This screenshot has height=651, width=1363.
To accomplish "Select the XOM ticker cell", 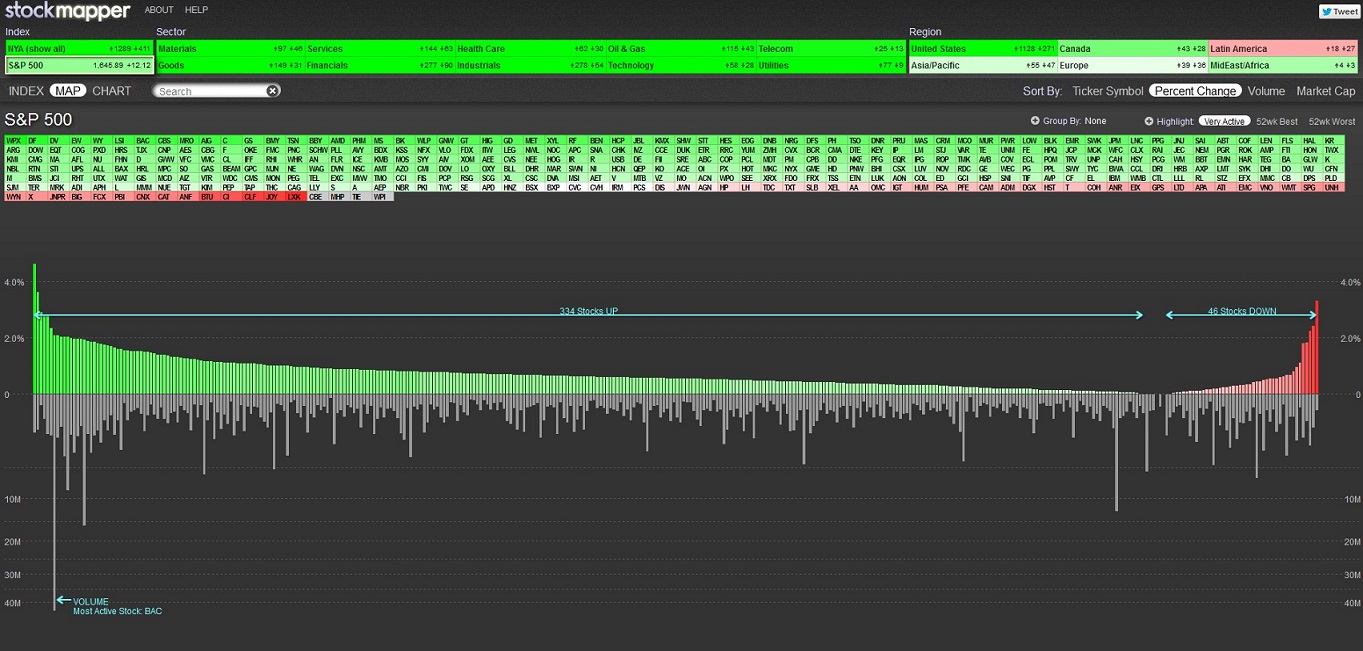I will (x=468, y=160).
